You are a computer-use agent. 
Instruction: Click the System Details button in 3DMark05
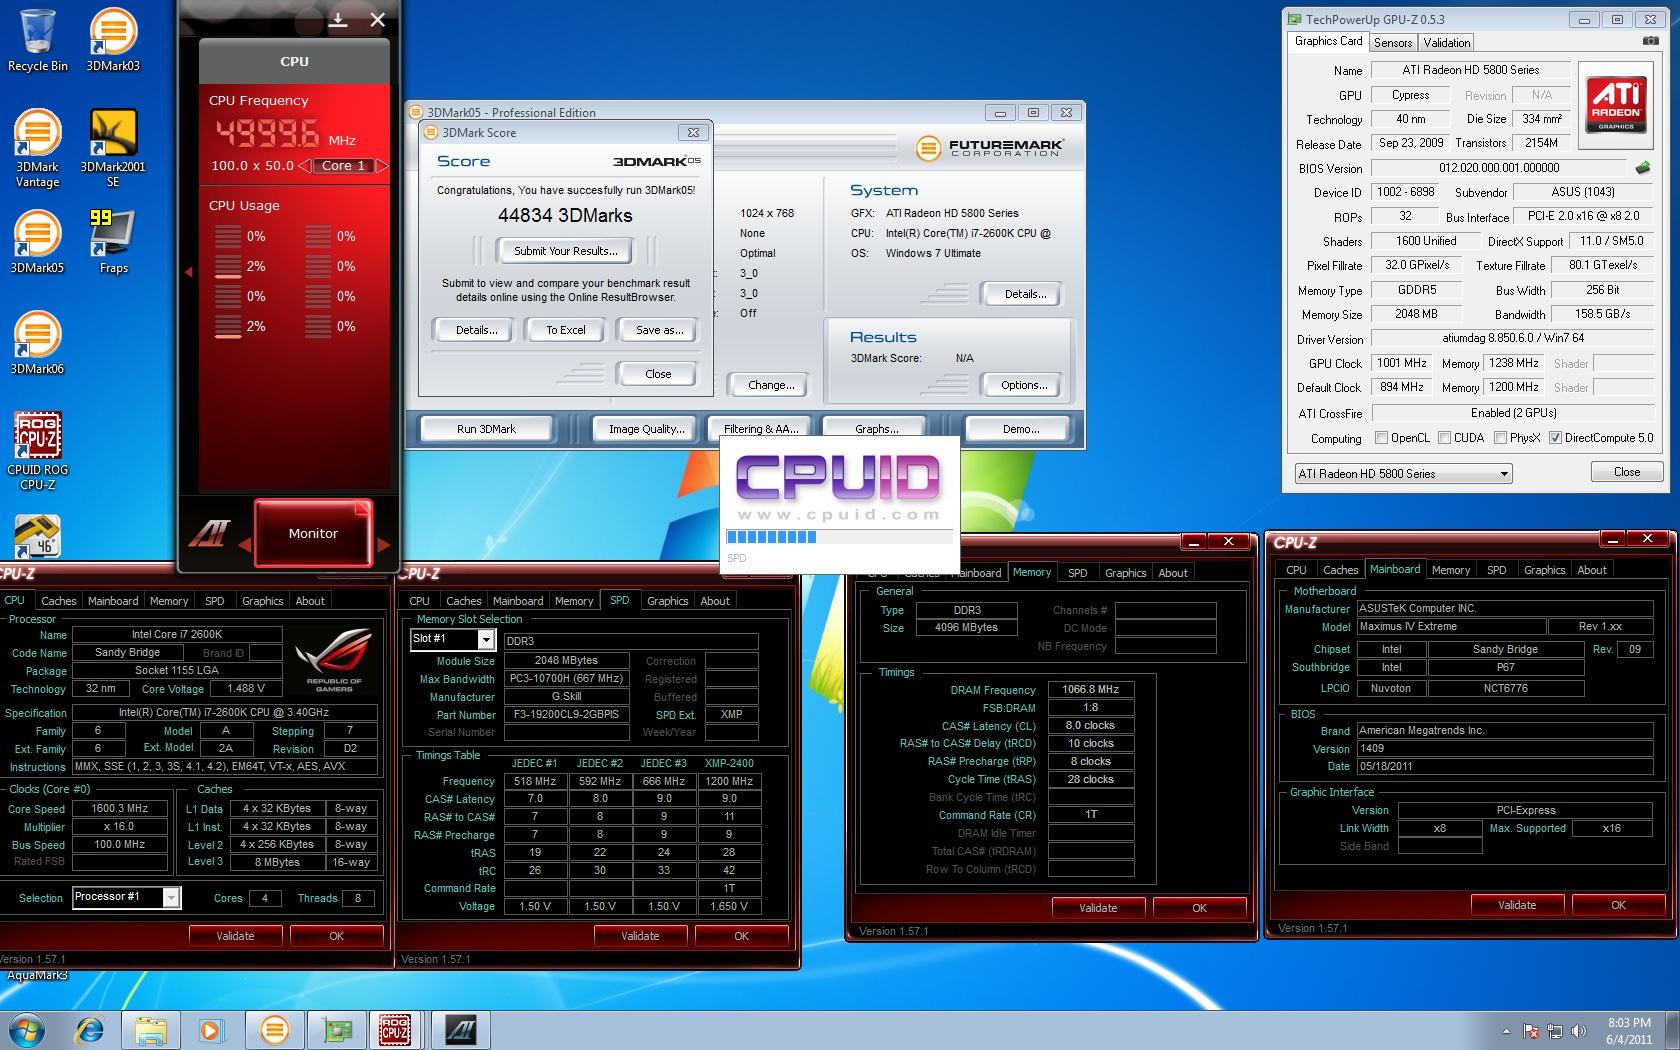pos(1025,294)
